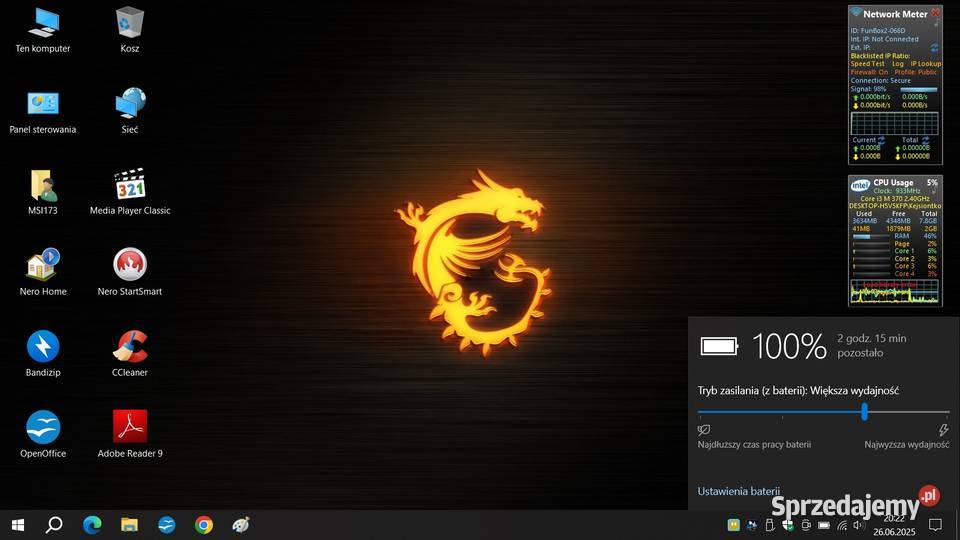Select the Sieć network desktop icon
The width and height of the screenshot is (960, 540).
tap(130, 111)
